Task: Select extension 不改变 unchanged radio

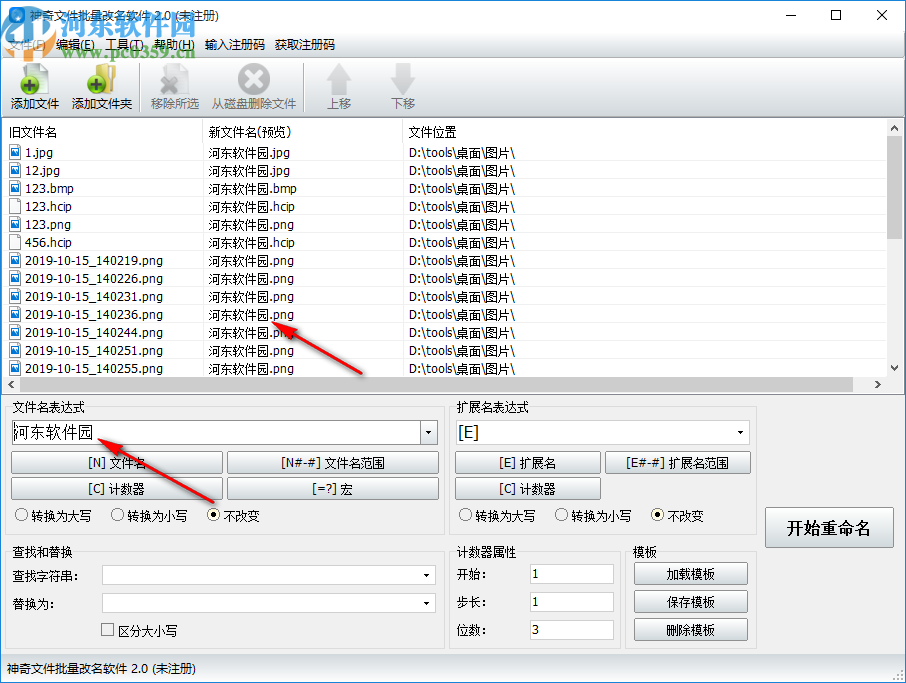Action: [657, 515]
